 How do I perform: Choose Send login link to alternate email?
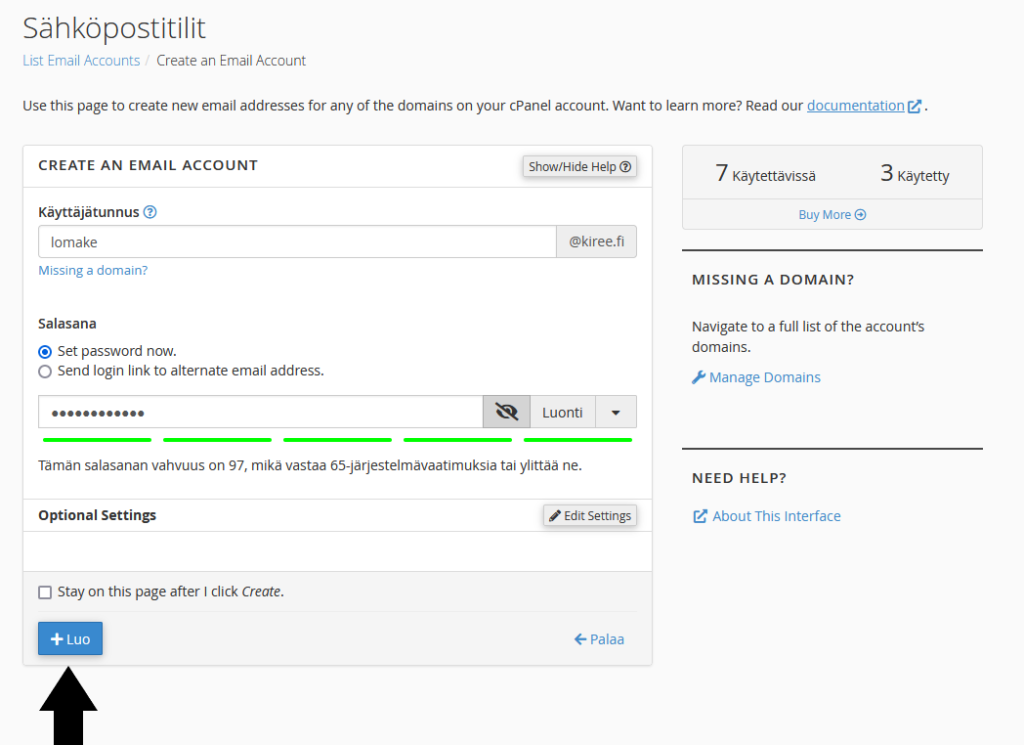click(x=45, y=371)
